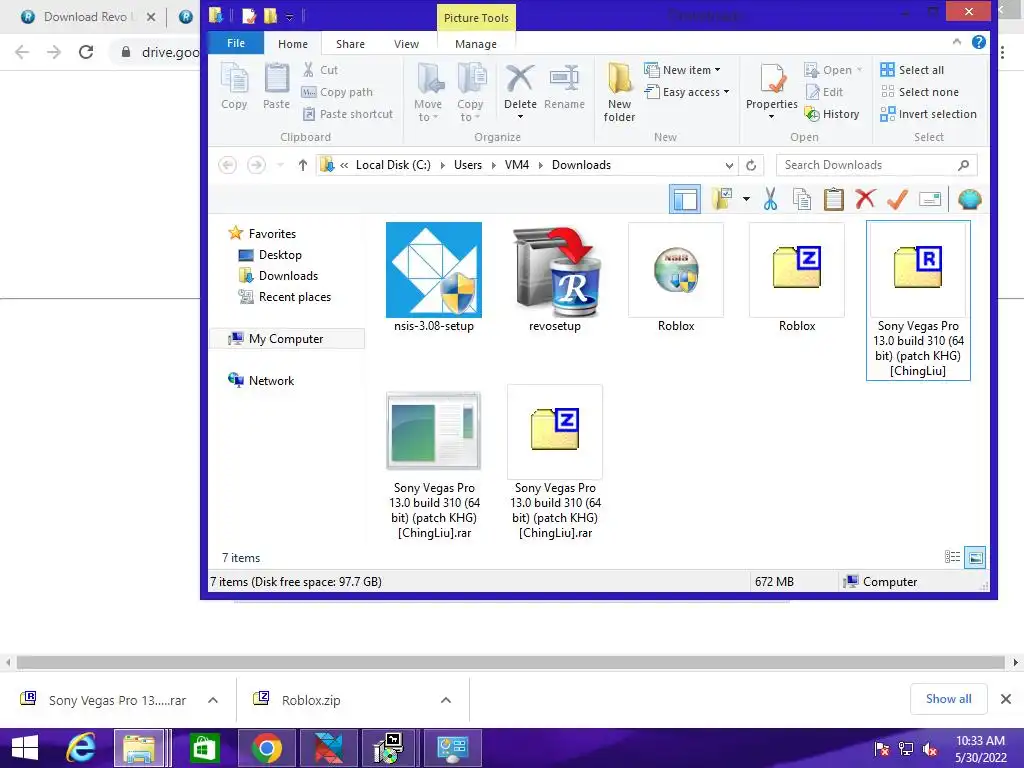Click the clipboard paste icon in toolbar
Viewport: 1024px width, 768px height.
click(x=833, y=199)
